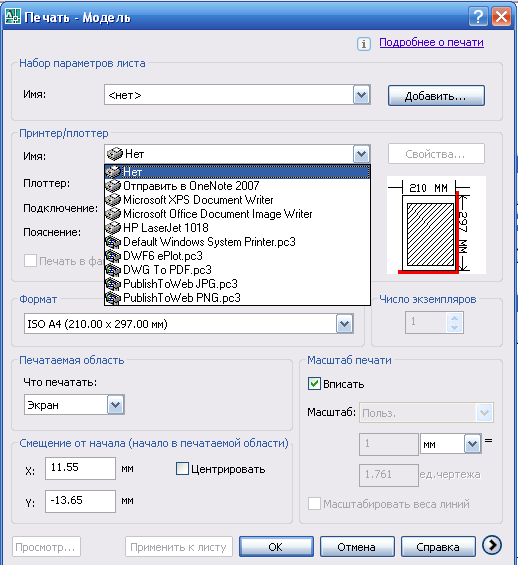Click printer icon next to HP LaserJet 1018
Screen dimensions: 518x565
coord(113,228)
